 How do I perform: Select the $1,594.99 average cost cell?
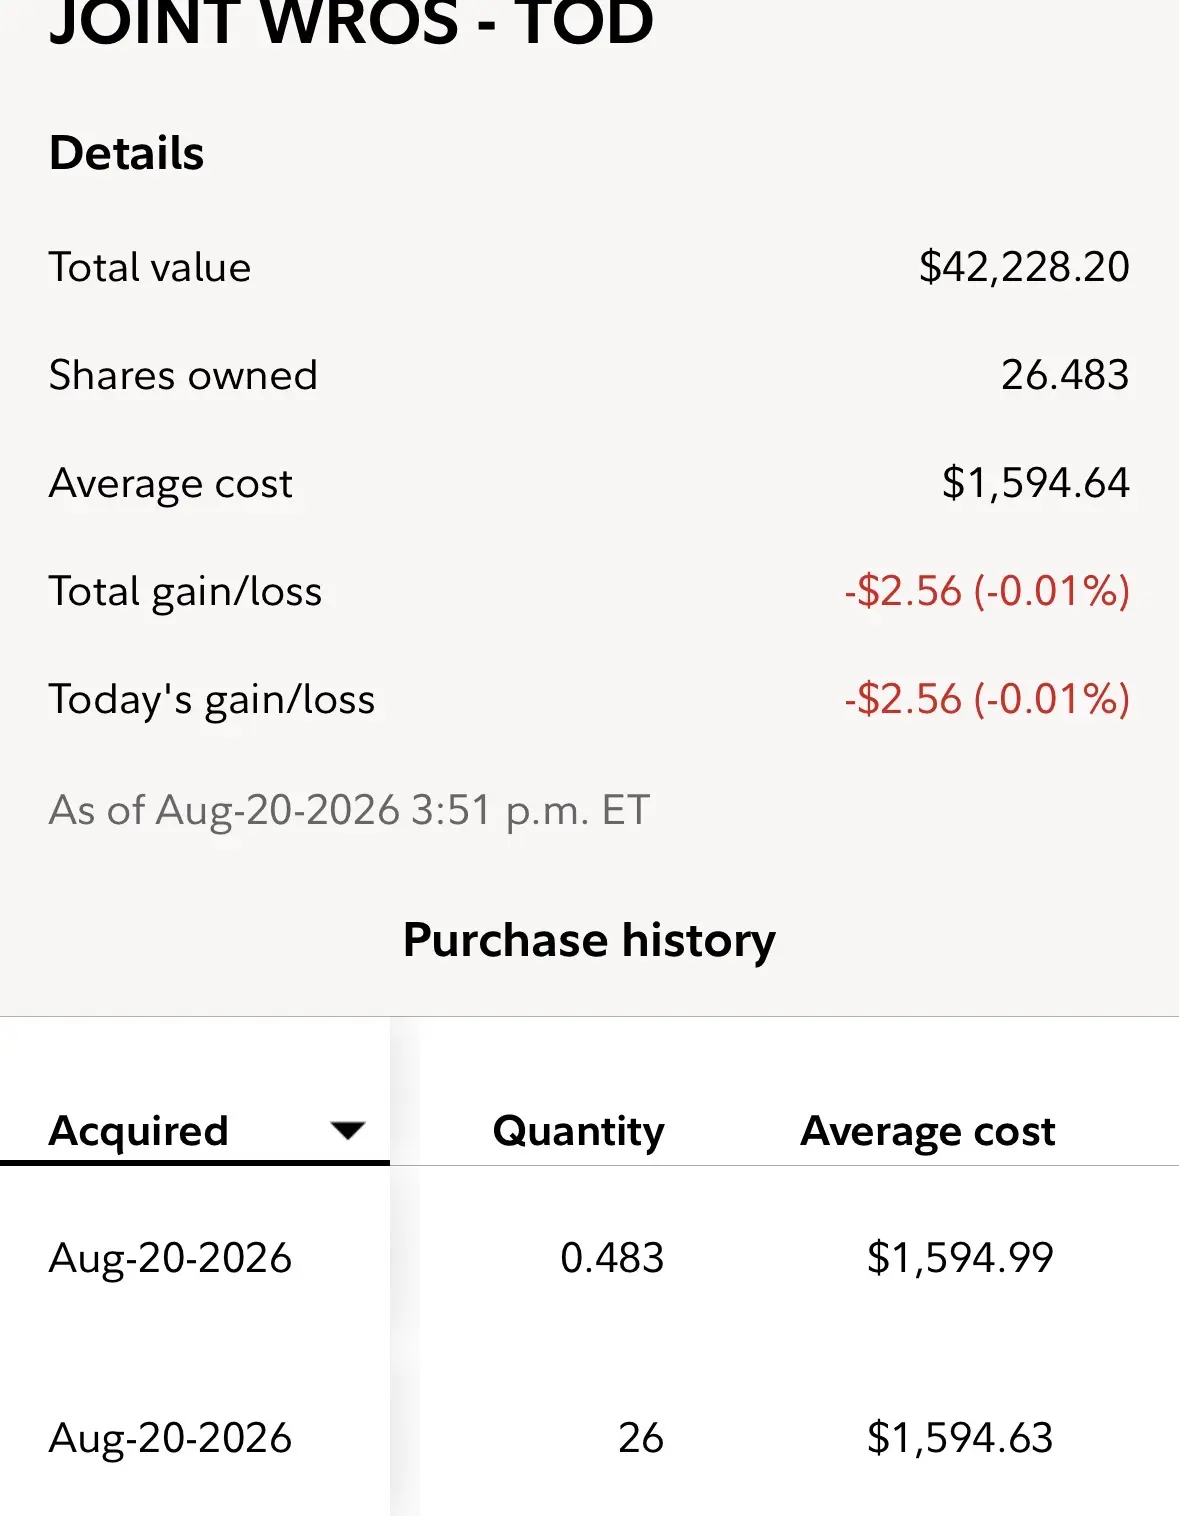(x=960, y=1258)
